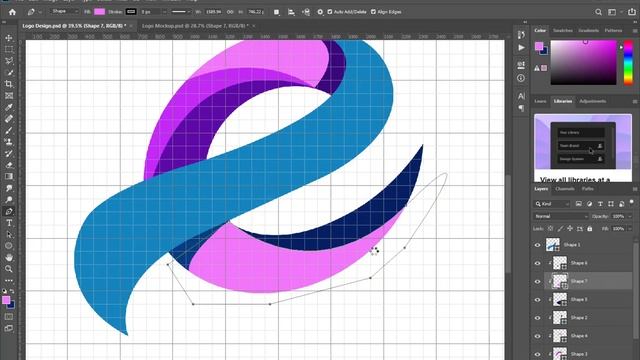Hide the Shape 2 layer
640x360 pixels.
coord(538,318)
